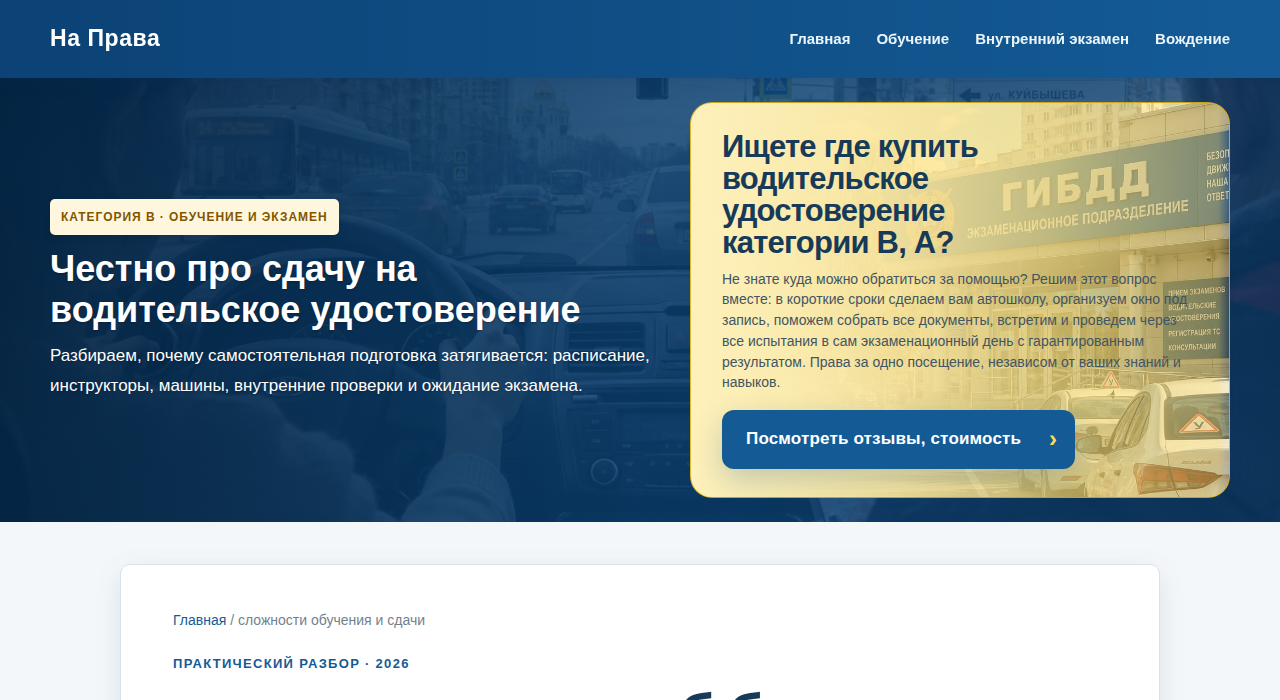Click the Категория B · Обучение и экзамен badge
1280x700 pixels.
click(194, 217)
